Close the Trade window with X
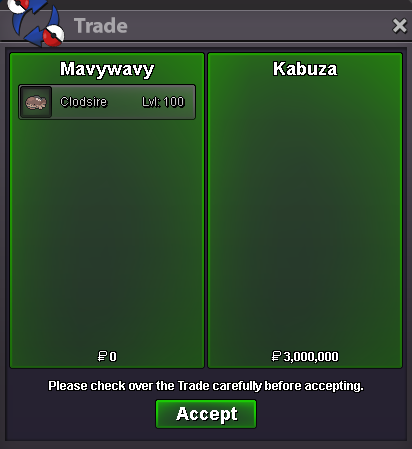This screenshot has height=449, width=412. pyautogui.click(x=400, y=26)
